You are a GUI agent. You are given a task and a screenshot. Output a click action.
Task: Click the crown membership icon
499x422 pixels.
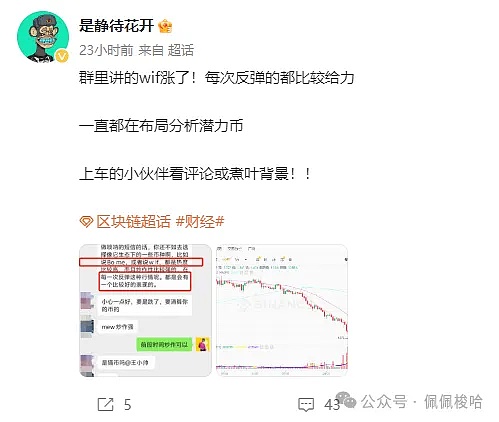click(165, 26)
